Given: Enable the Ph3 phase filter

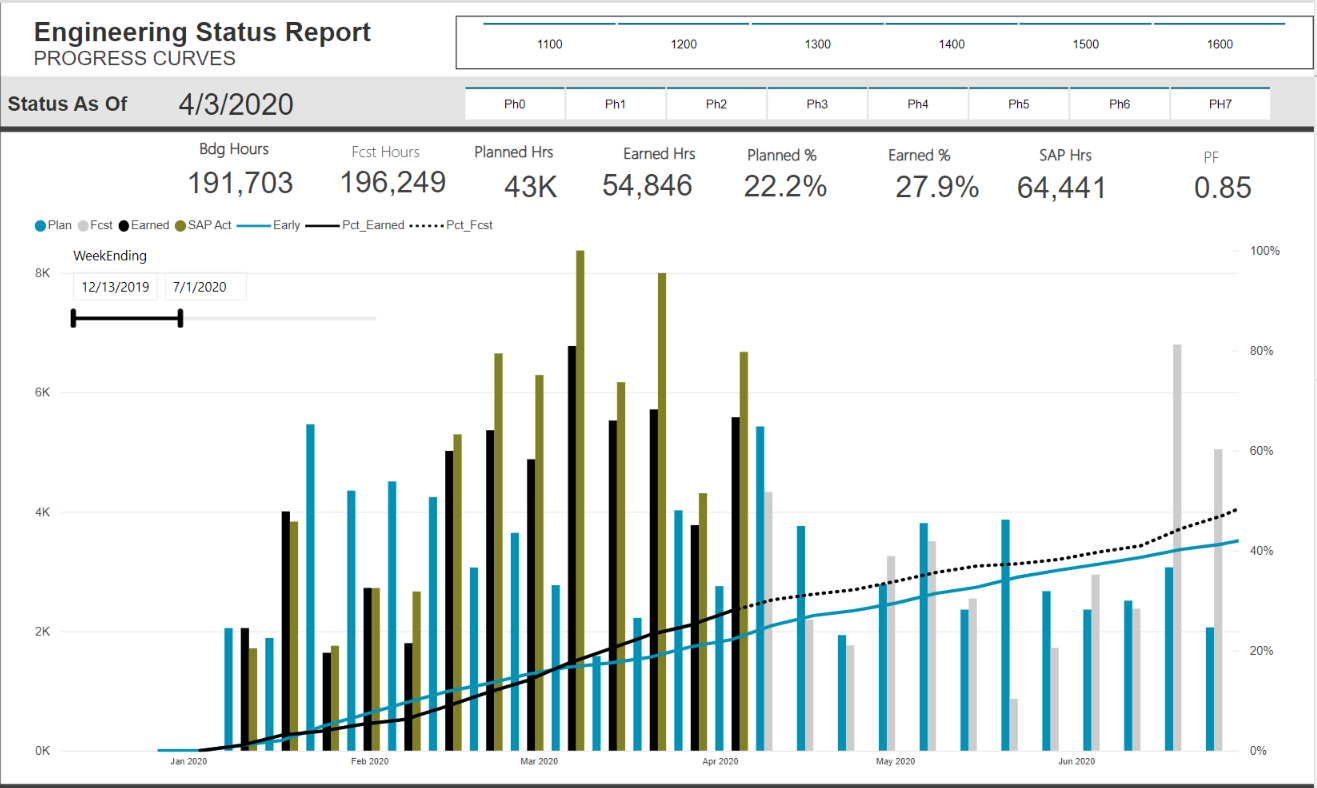Looking at the screenshot, I should click(x=817, y=101).
